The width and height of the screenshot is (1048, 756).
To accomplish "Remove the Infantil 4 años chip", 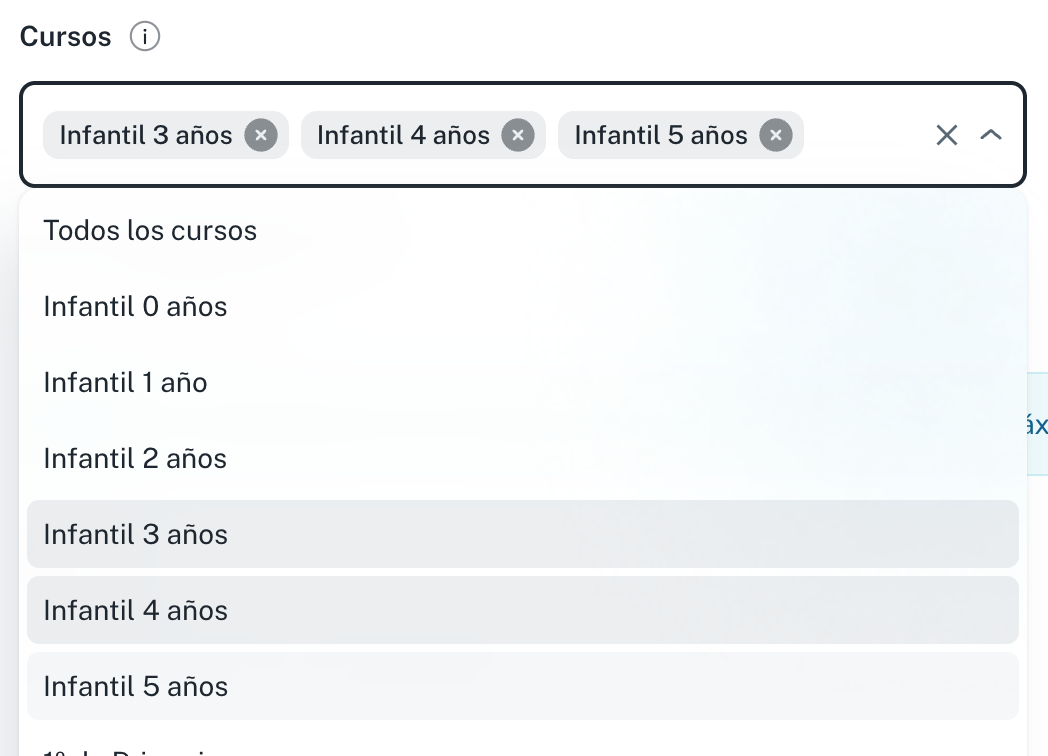I will [x=518, y=135].
